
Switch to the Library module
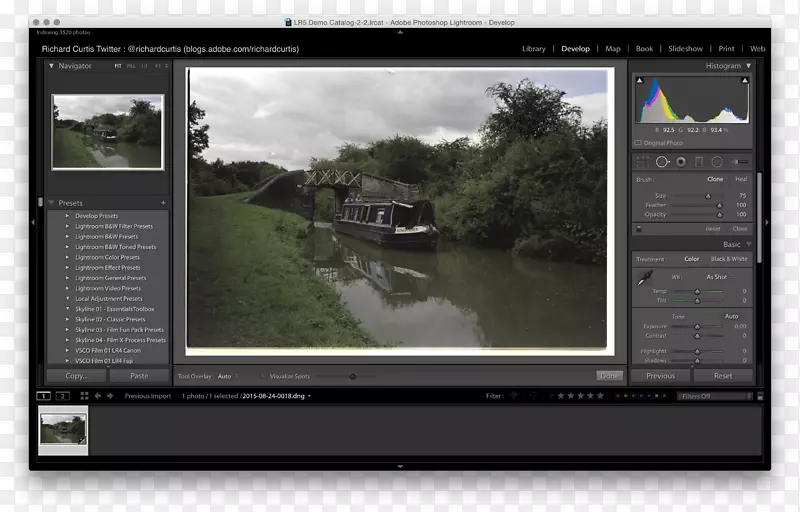pyautogui.click(x=534, y=48)
